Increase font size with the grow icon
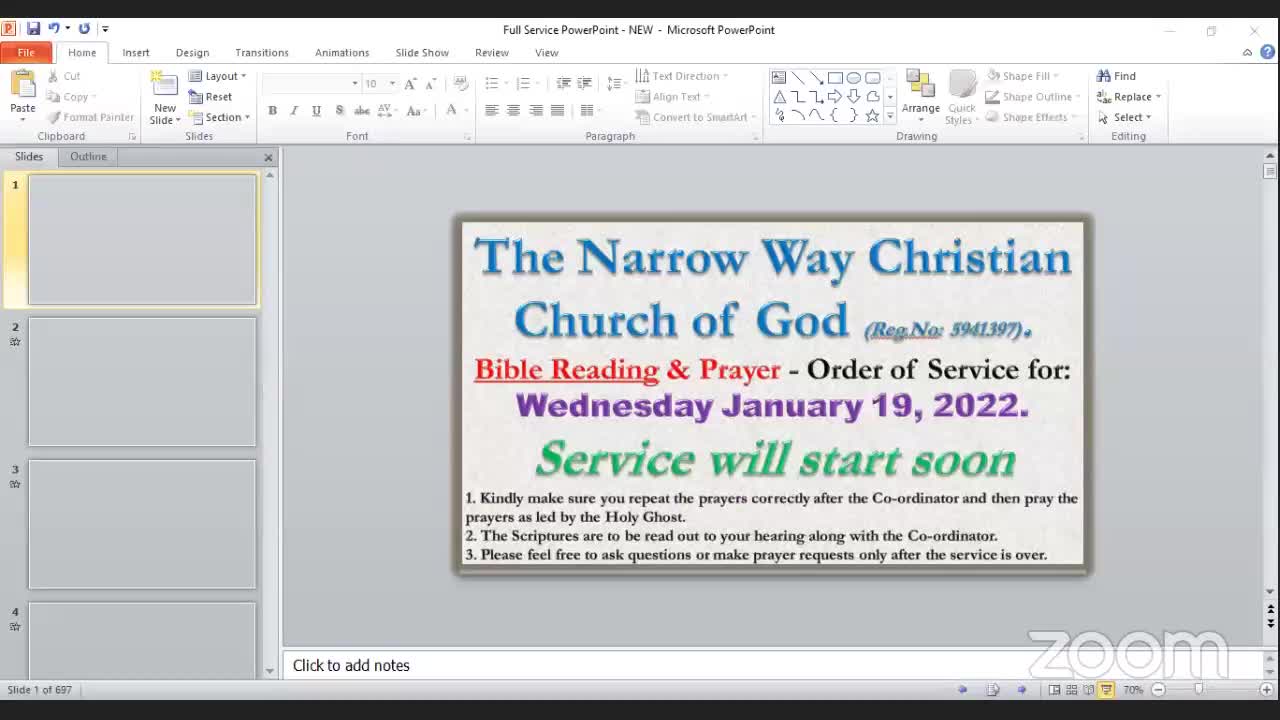The image size is (1280, 720). (x=410, y=84)
